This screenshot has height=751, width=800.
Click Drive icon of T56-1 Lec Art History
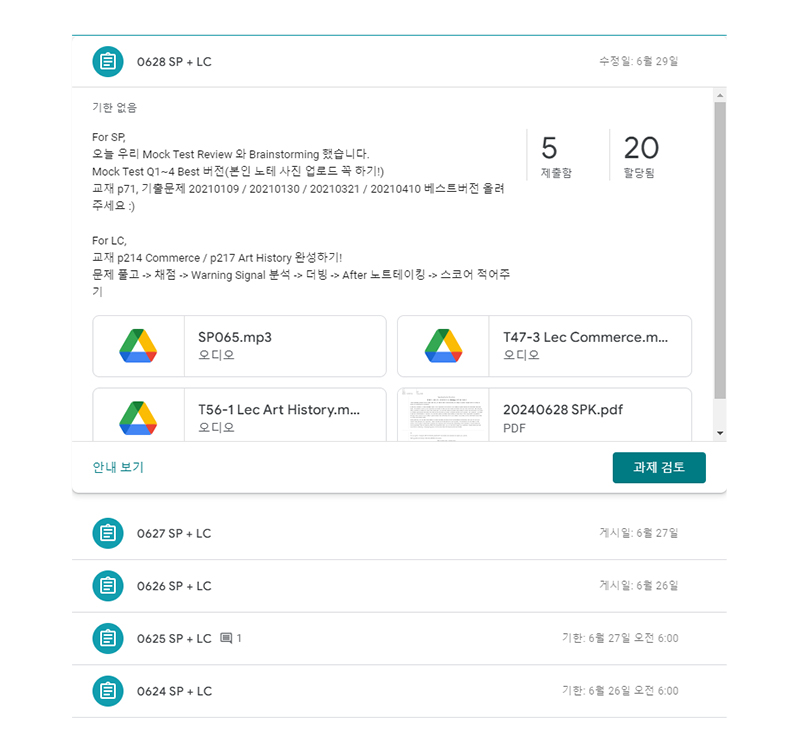(138, 416)
